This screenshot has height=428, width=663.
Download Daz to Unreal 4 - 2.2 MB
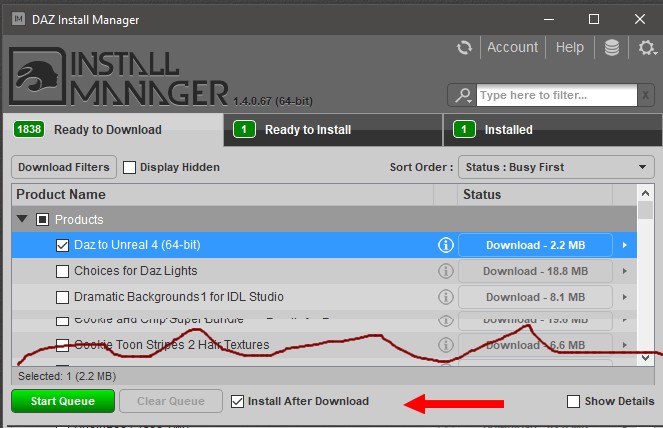535,245
